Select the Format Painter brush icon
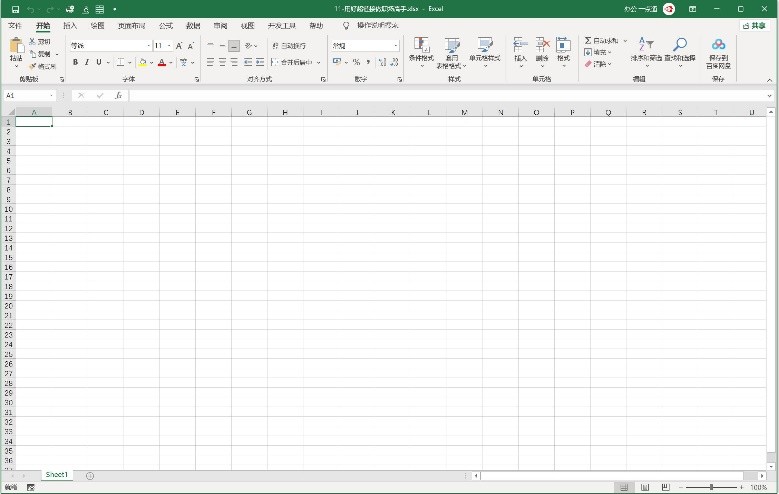 click(33, 66)
